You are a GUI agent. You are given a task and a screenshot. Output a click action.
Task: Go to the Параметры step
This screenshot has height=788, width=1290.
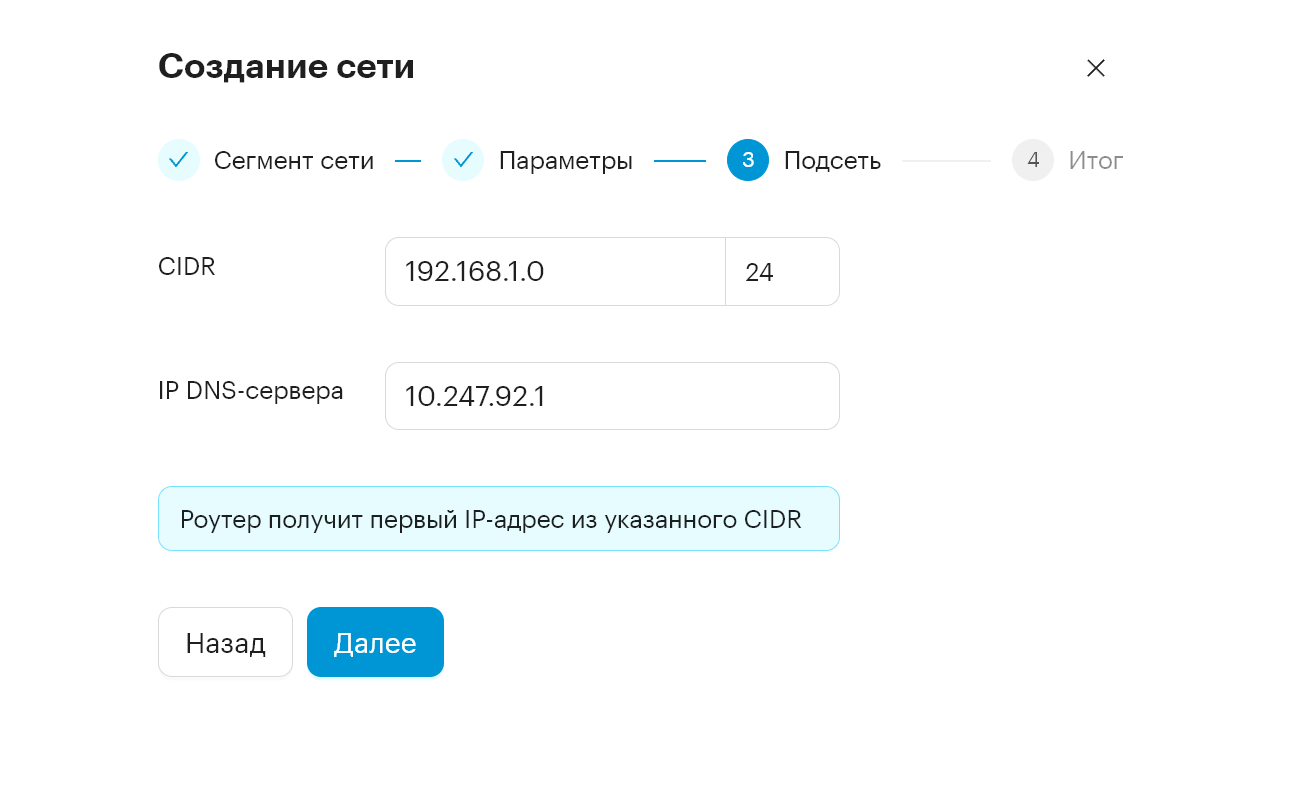(566, 161)
